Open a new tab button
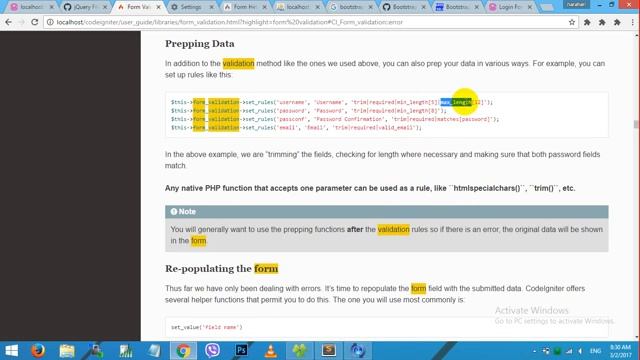The height and width of the screenshot is (360, 640). 547,7
